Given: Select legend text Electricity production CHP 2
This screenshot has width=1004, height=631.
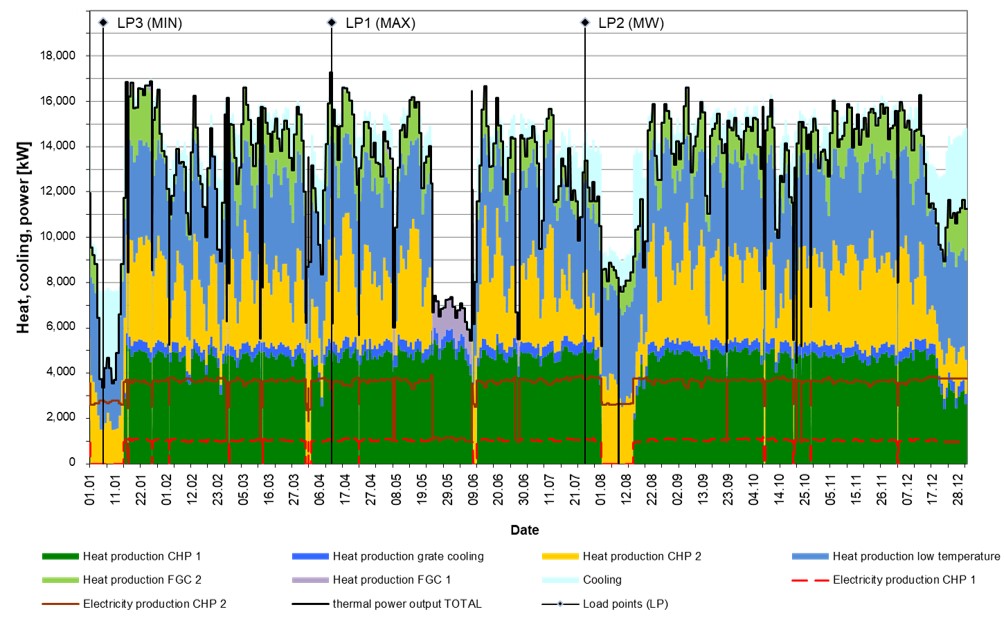Looking at the screenshot, I should tap(154, 604).
